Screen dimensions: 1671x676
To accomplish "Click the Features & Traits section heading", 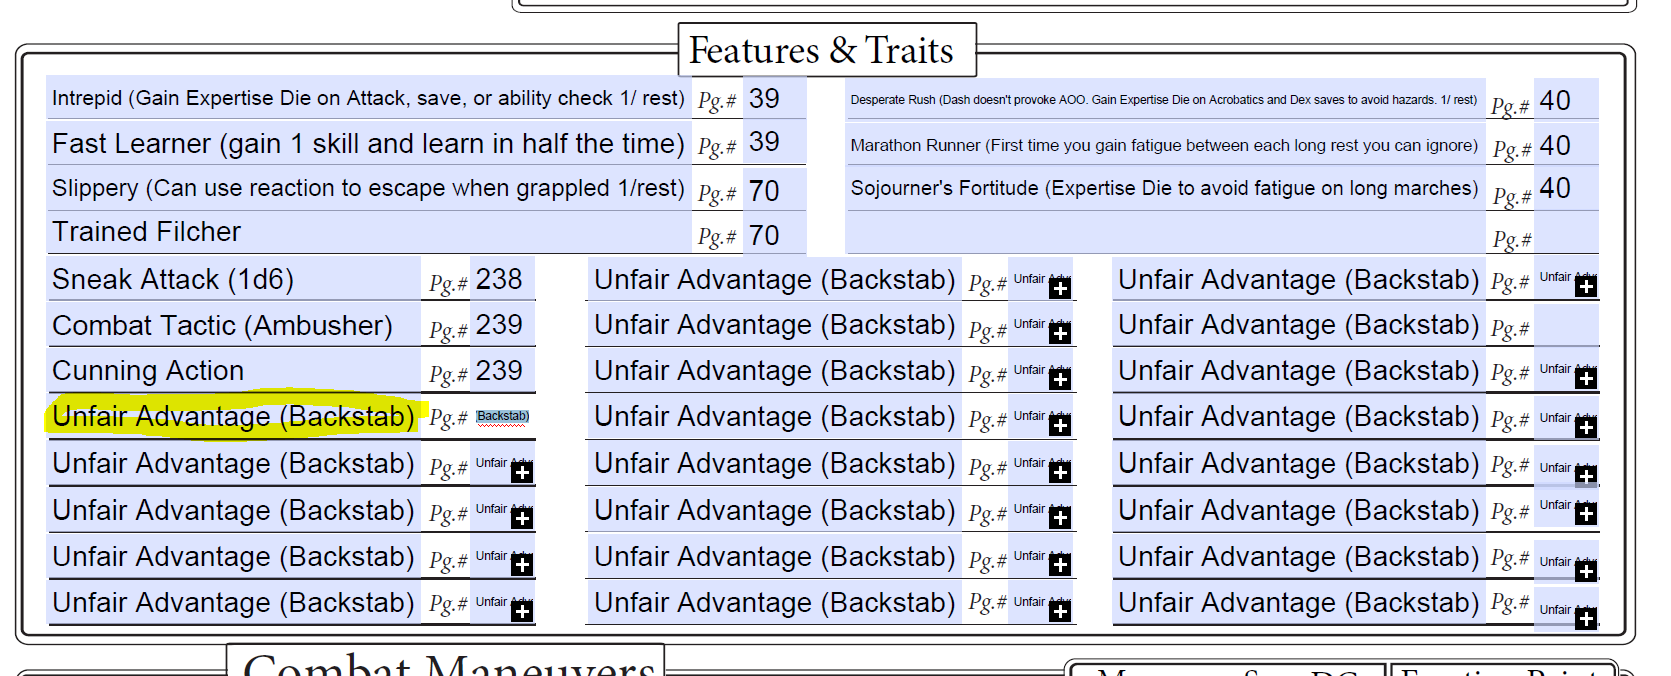I will (822, 50).
